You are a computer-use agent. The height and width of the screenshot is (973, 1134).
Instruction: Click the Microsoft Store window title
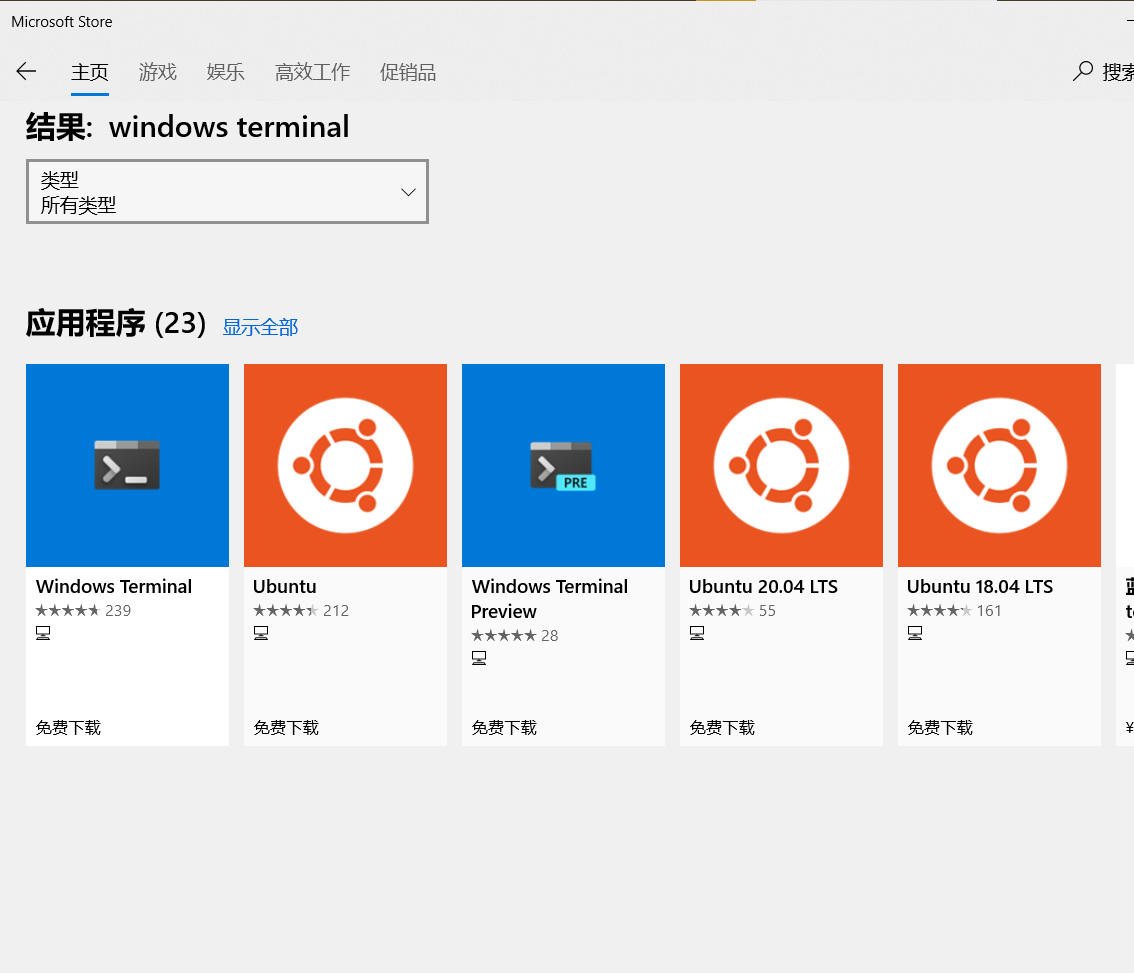pos(61,22)
